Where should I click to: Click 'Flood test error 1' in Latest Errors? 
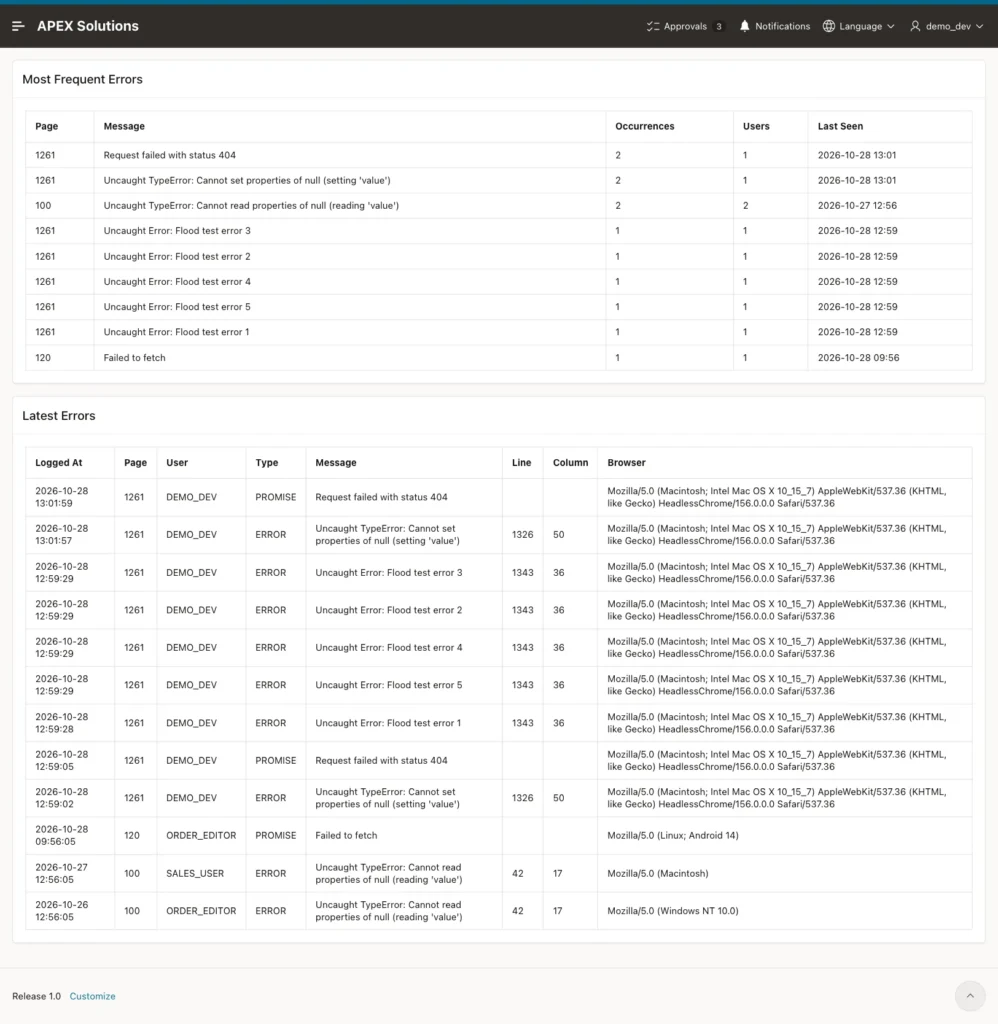pyautogui.click(x=388, y=723)
